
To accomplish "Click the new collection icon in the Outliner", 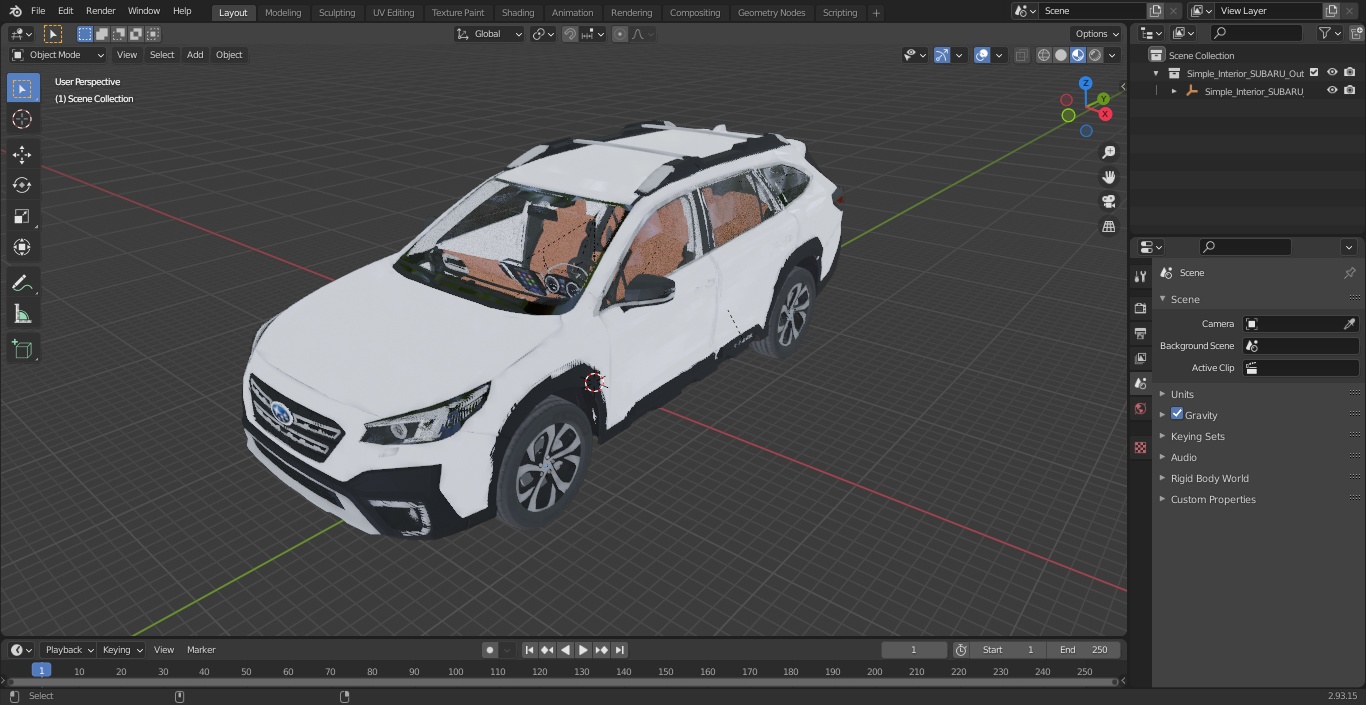I will point(1355,33).
